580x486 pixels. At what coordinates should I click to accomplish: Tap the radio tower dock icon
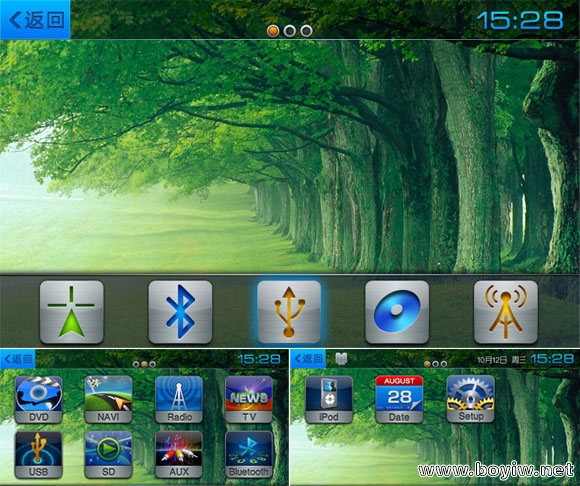pos(506,312)
